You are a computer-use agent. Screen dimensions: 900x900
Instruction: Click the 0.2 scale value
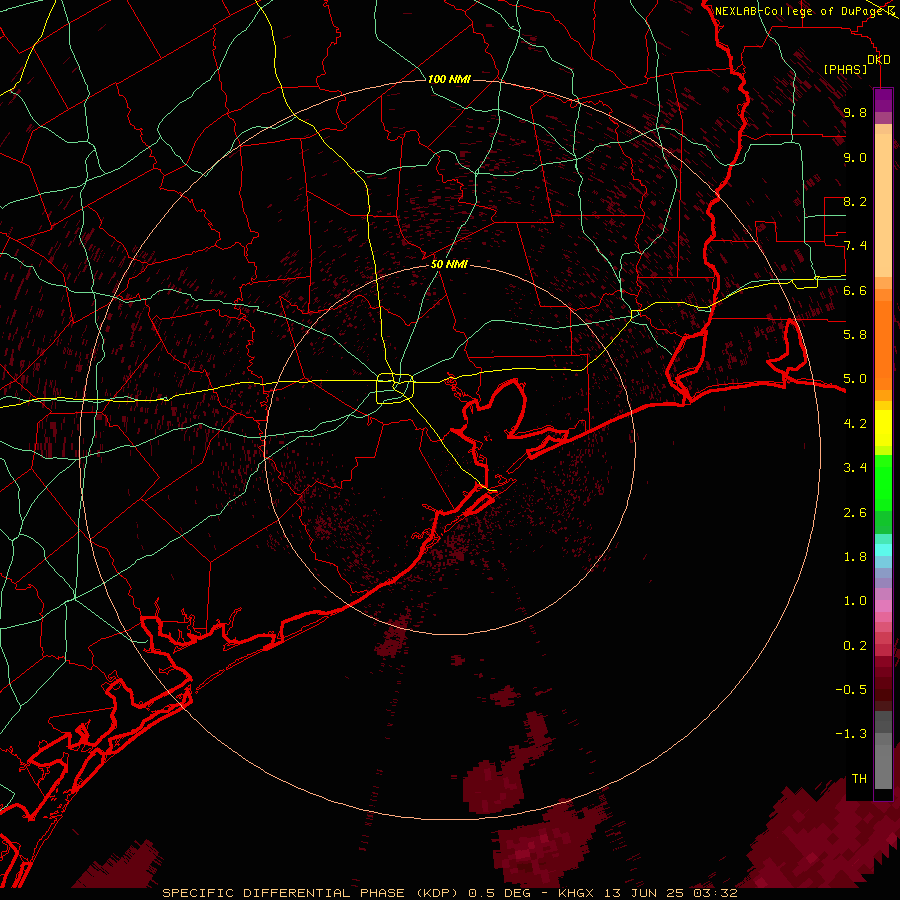coord(855,646)
